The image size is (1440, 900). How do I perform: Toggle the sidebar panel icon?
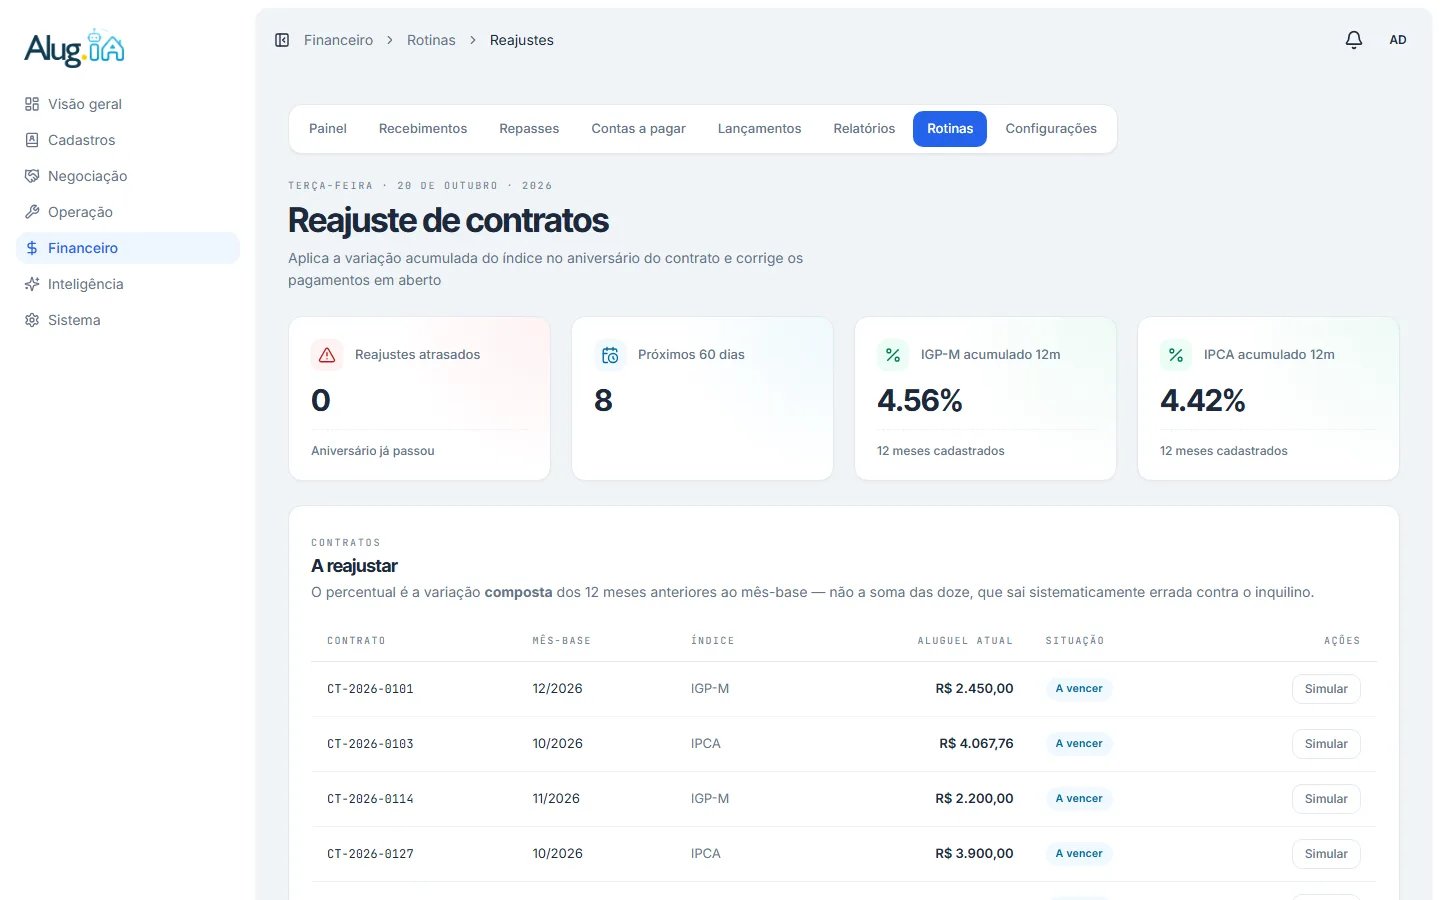[x=282, y=40]
